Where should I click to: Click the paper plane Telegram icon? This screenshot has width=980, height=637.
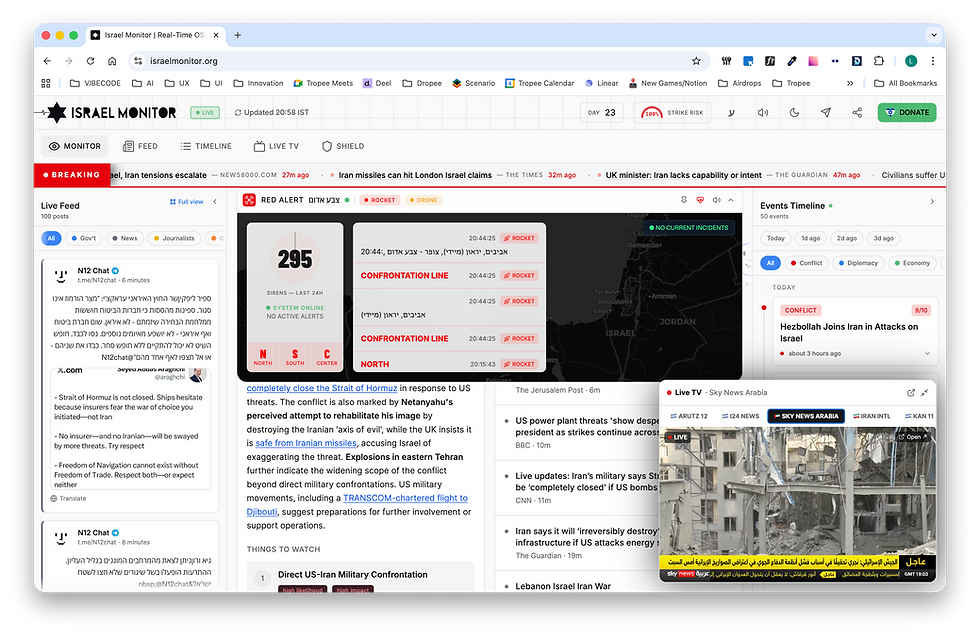[826, 113]
